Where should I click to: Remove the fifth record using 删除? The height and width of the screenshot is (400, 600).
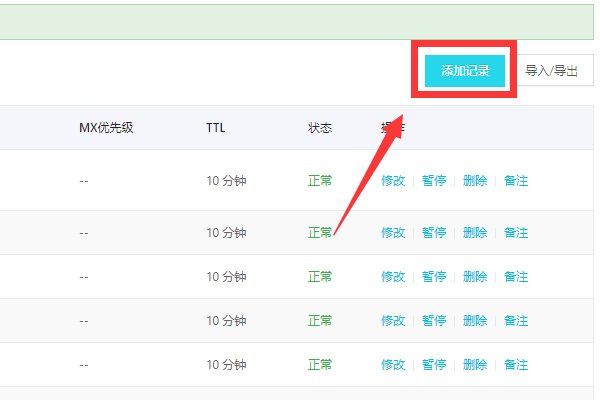[475, 365]
